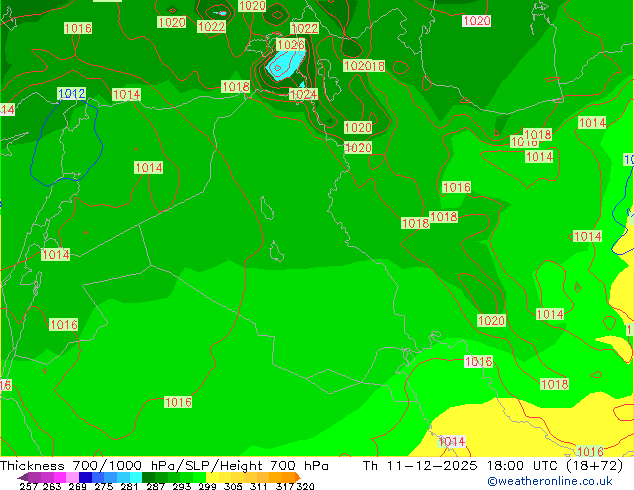Click the legend value 257
Screen dimensions: 634x490
(x=29, y=486)
